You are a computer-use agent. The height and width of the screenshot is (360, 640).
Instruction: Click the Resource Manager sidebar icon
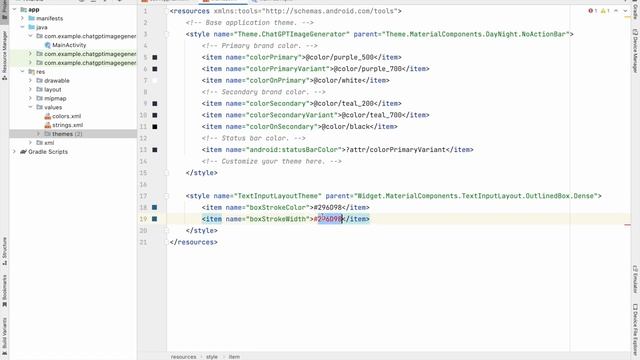pos(4,78)
